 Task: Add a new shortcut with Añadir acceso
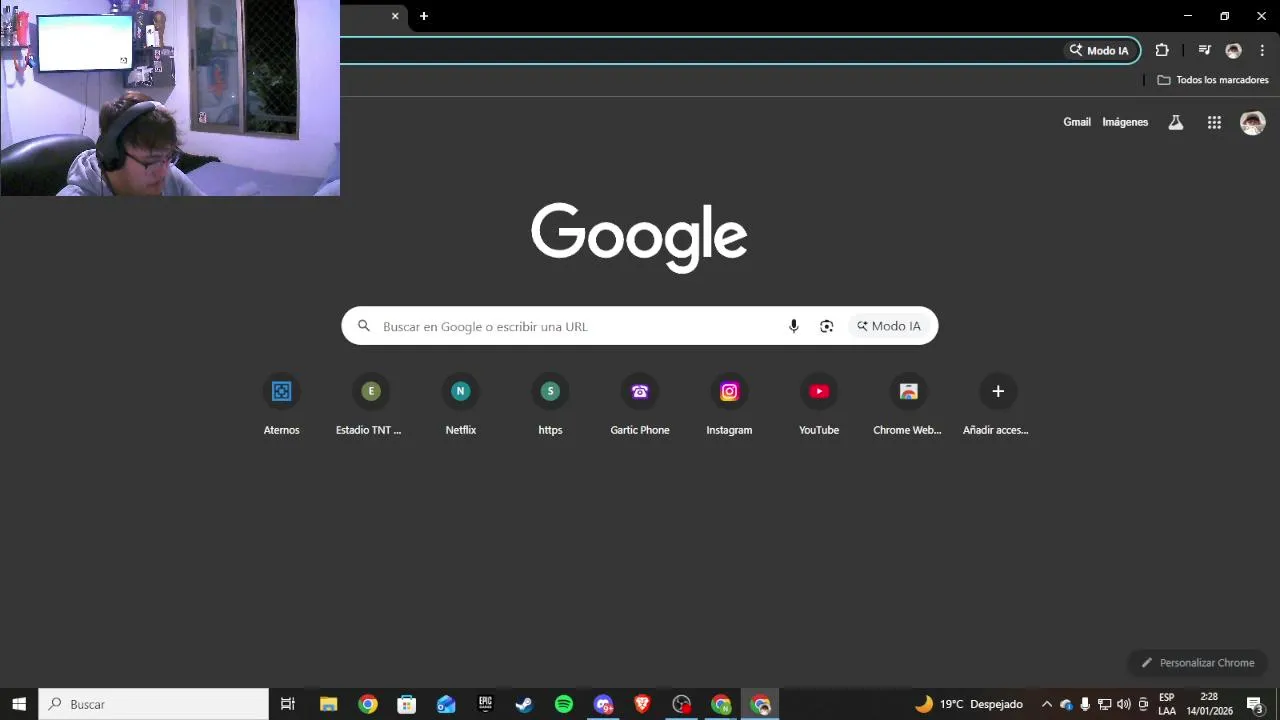(x=997, y=405)
